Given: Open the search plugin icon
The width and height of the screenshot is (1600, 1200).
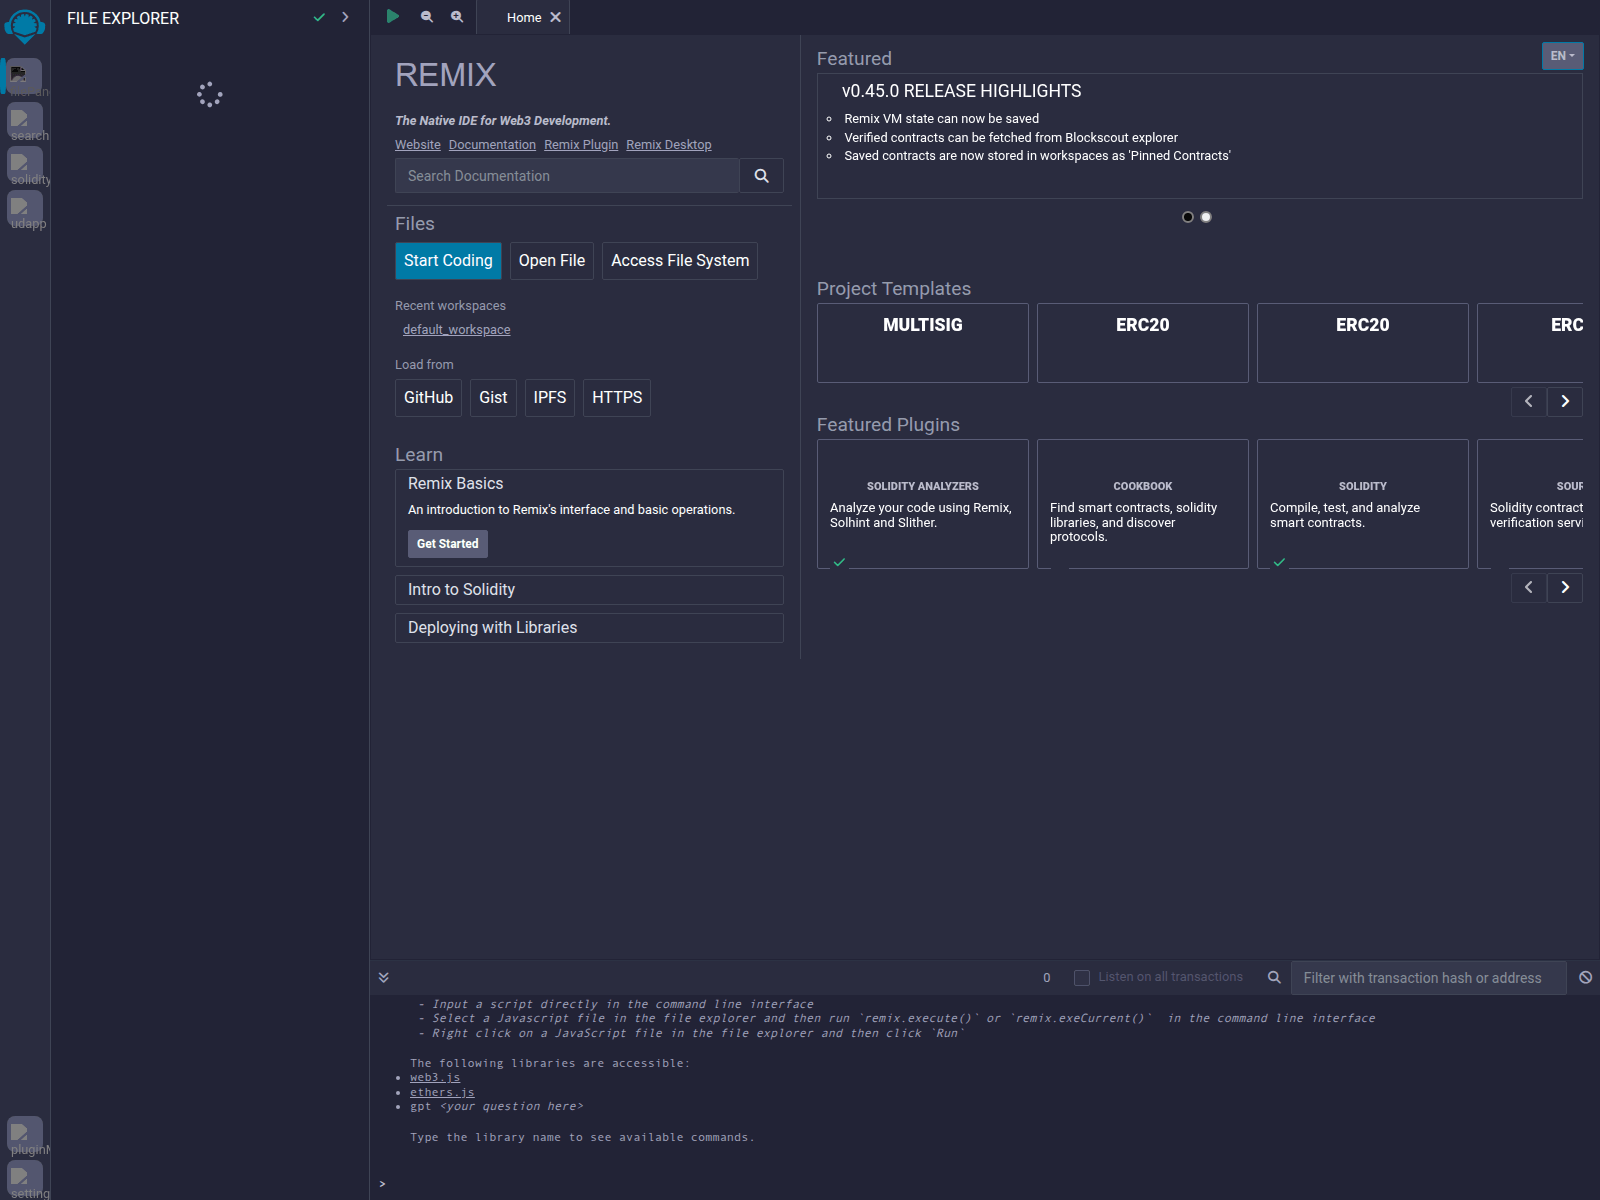Looking at the screenshot, I should tap(25, 121).
